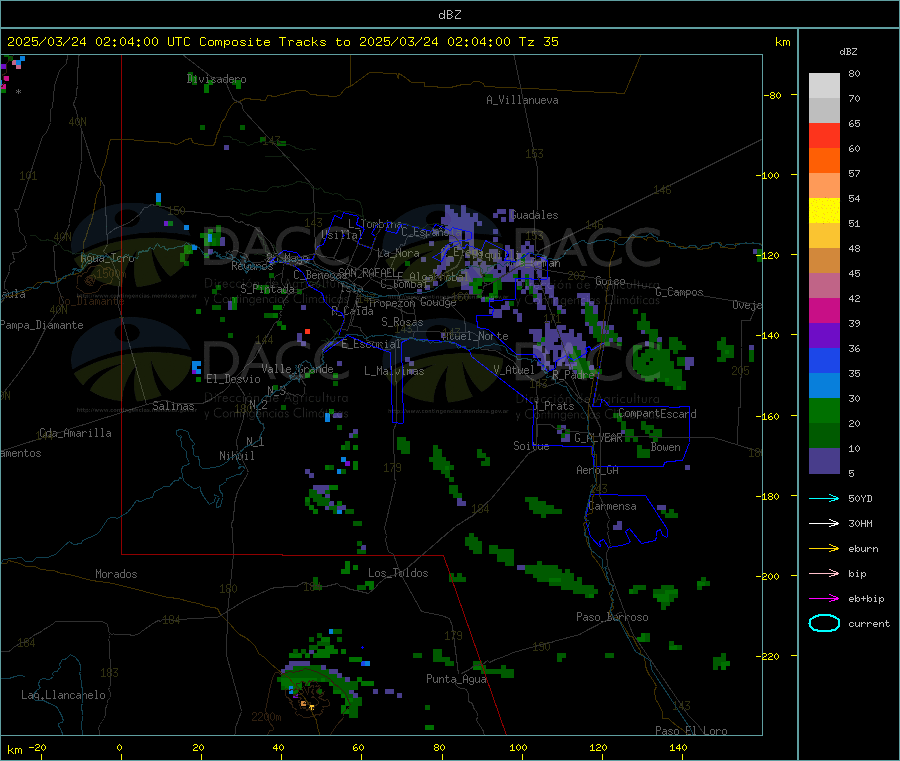This screenshot has height=761, width=900.
Task: Click the 42 dBZ rose legend swatch
Action: pyautogui.click(x=824, y=285)
